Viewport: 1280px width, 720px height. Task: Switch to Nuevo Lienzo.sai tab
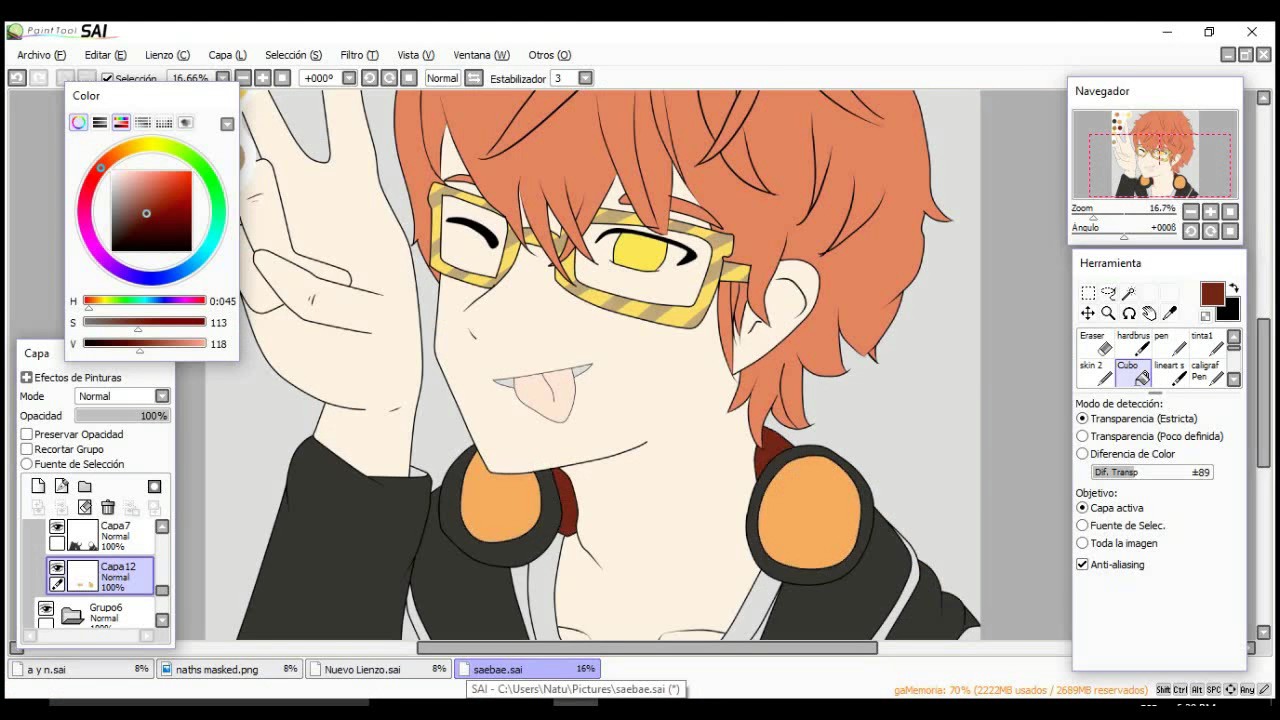pos(379,669)
